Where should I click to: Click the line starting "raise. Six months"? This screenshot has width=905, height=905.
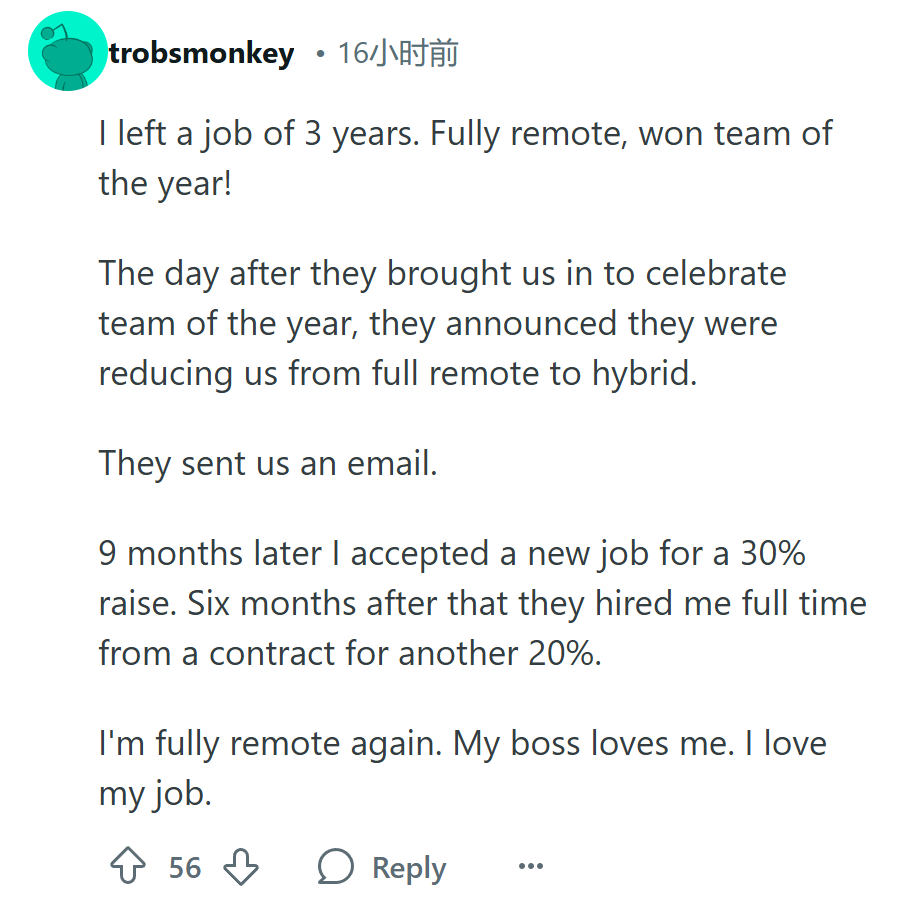(483, 604)
